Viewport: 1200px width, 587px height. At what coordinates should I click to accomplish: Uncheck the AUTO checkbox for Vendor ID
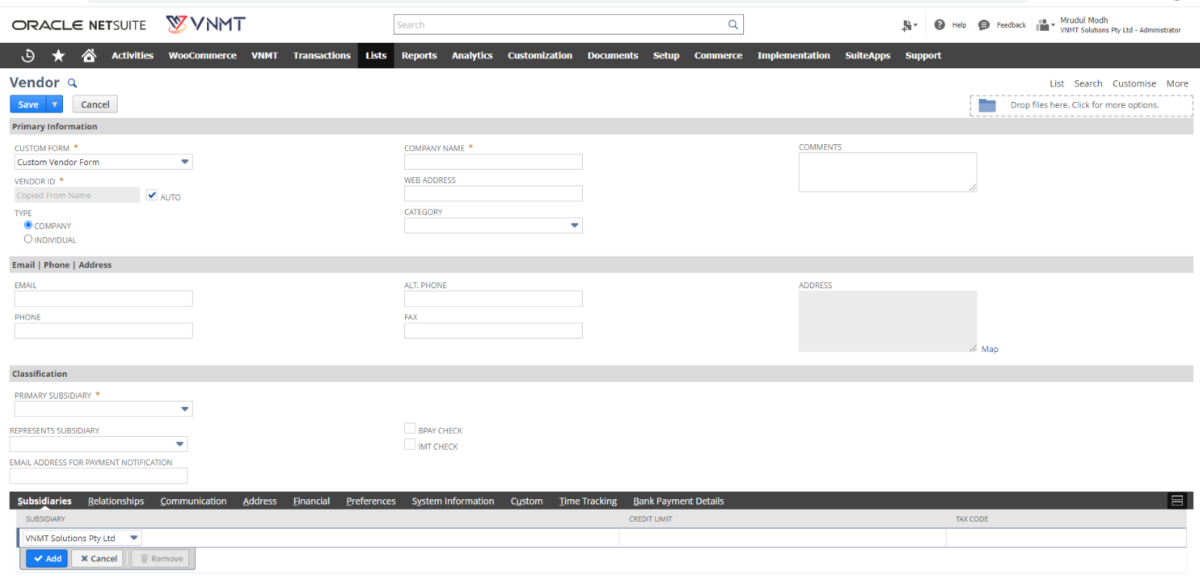[x=151, y=196]
